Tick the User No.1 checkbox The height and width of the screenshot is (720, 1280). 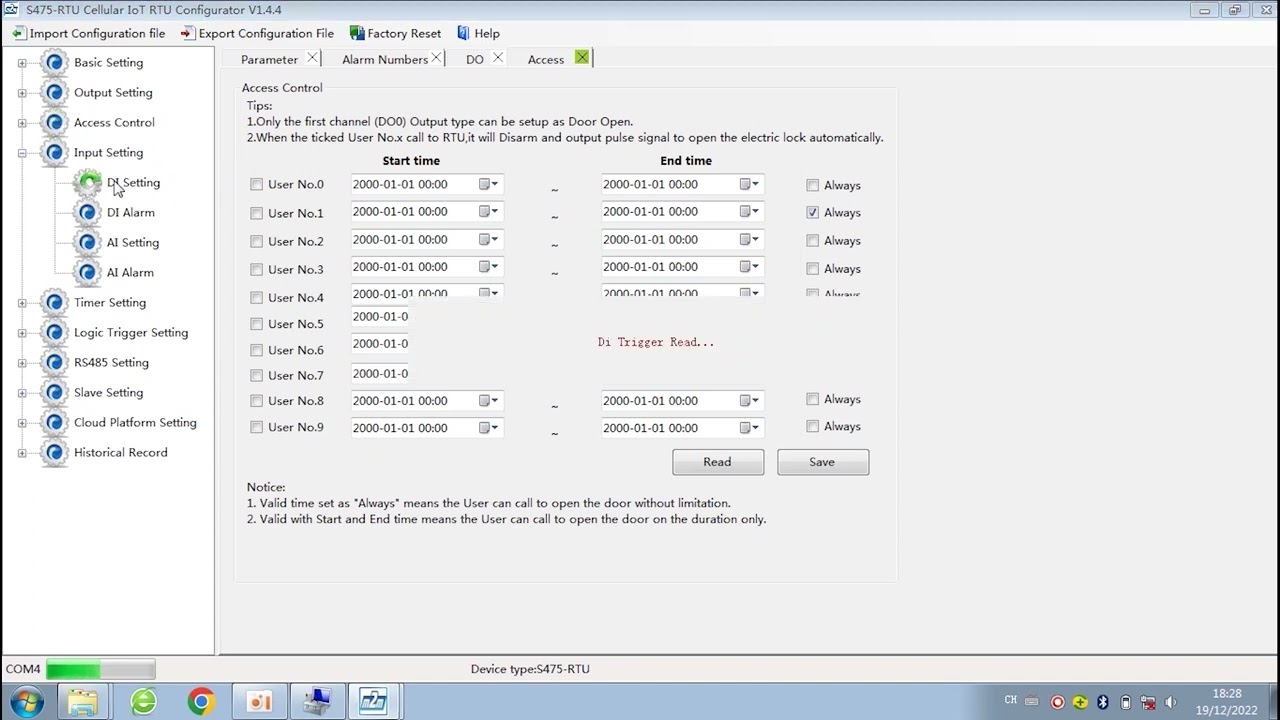click(257, 213)
